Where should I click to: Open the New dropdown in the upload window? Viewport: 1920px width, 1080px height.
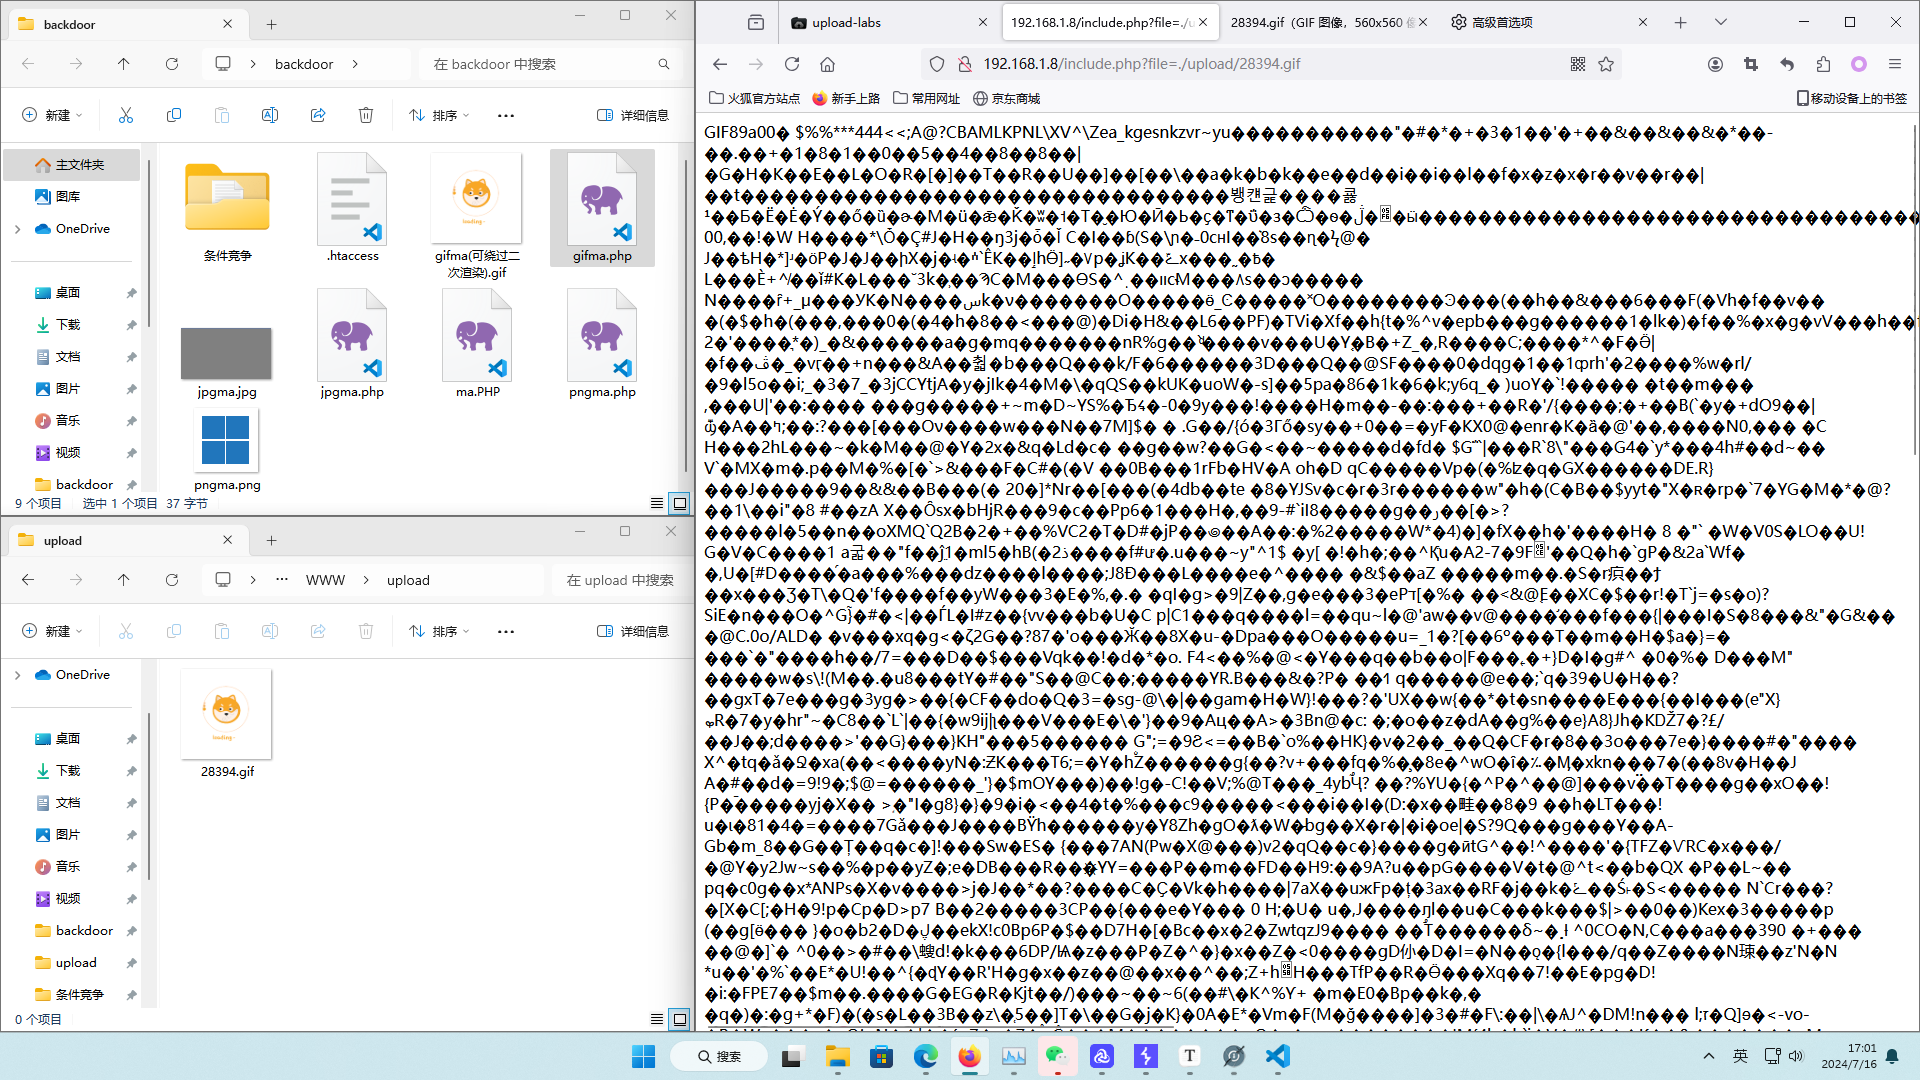(x=52, y=631)
